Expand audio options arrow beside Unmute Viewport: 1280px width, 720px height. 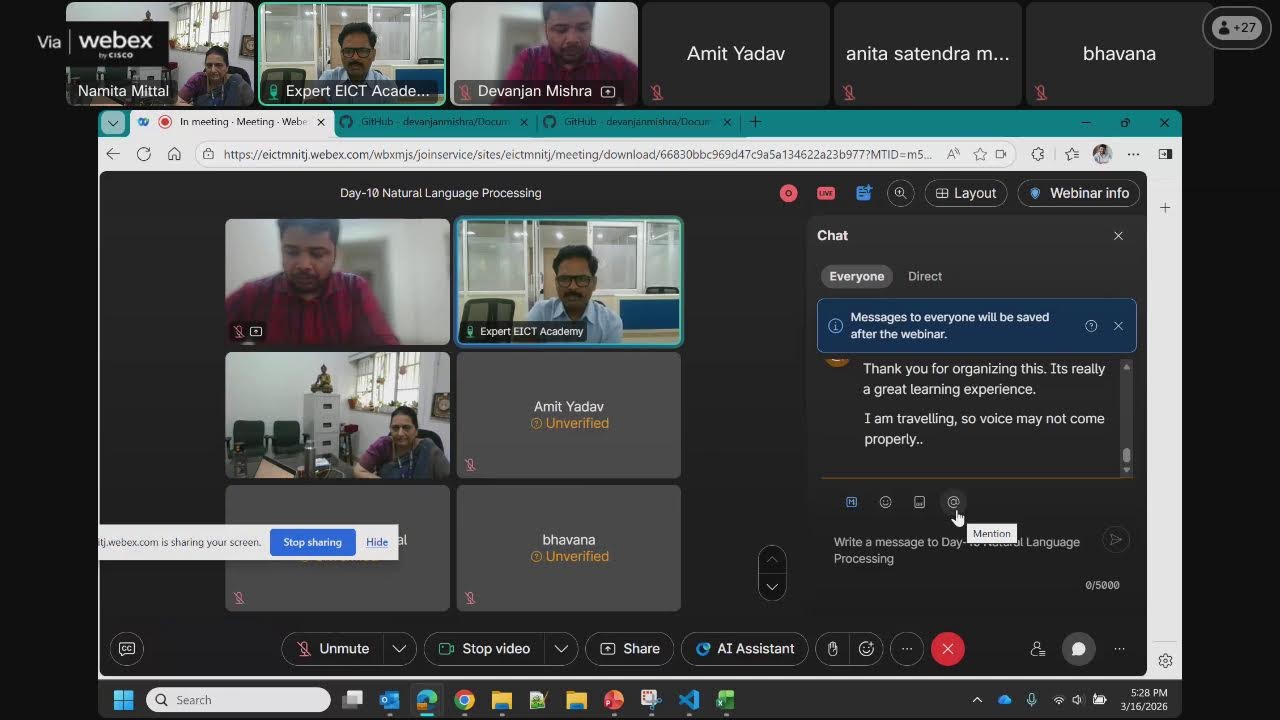click(x=399, y=649)
